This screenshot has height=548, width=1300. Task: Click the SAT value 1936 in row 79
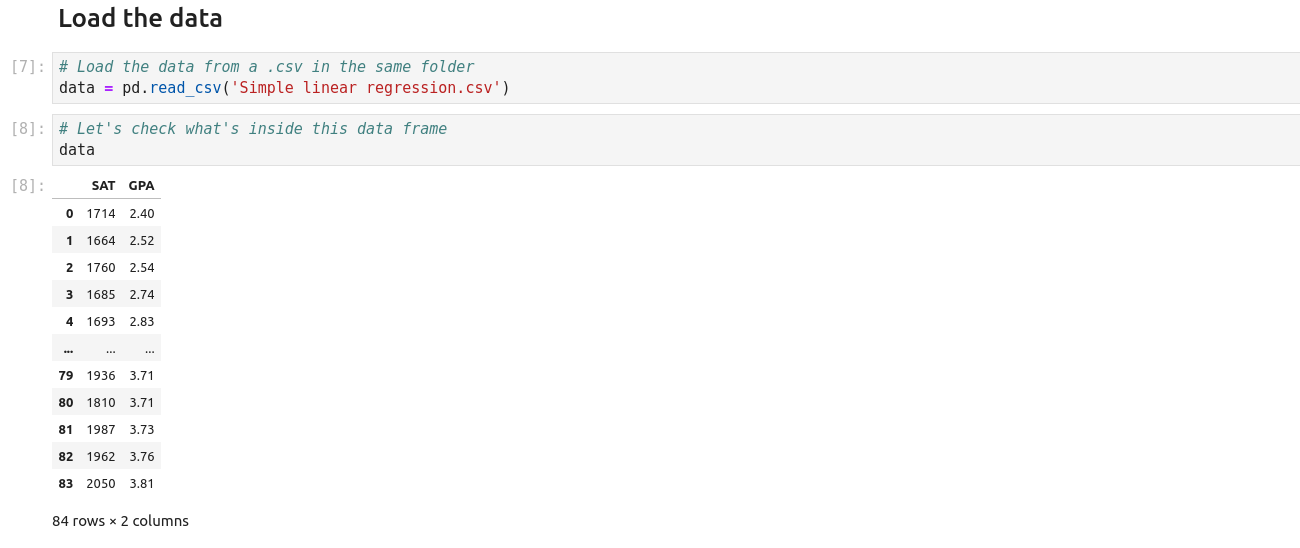101,376
